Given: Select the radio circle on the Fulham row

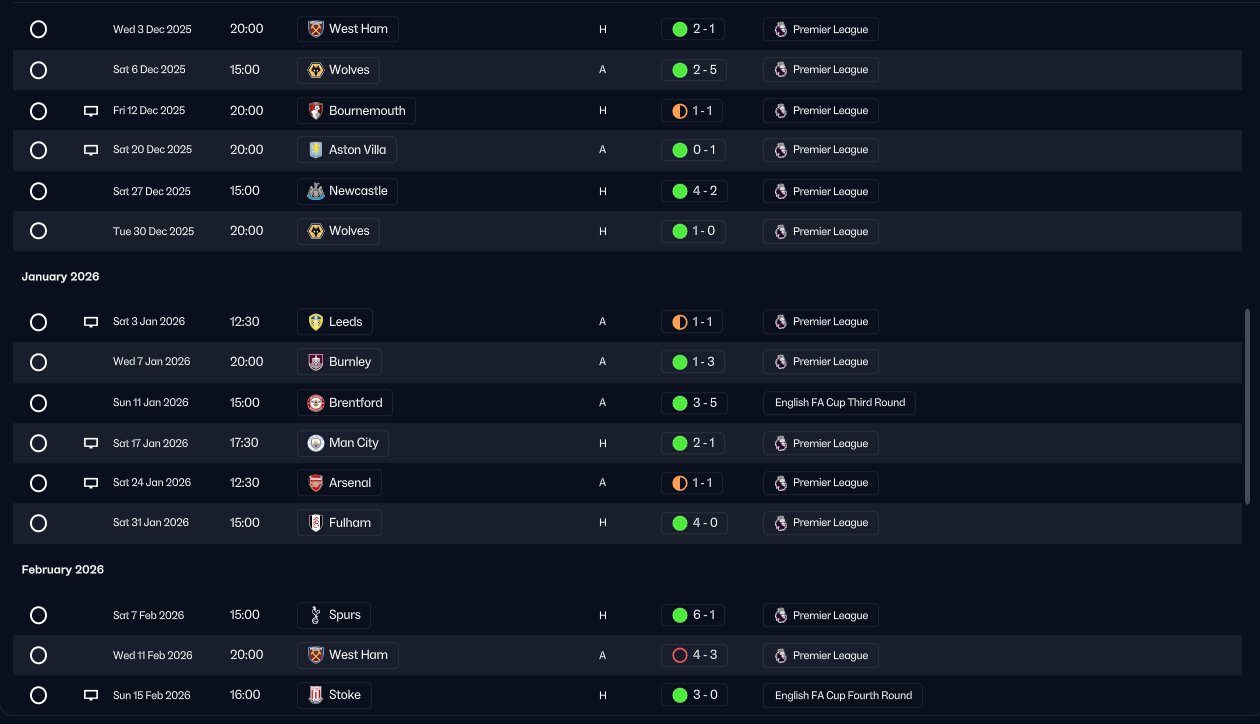Looking at the screenshot, I should click(38, 523).
